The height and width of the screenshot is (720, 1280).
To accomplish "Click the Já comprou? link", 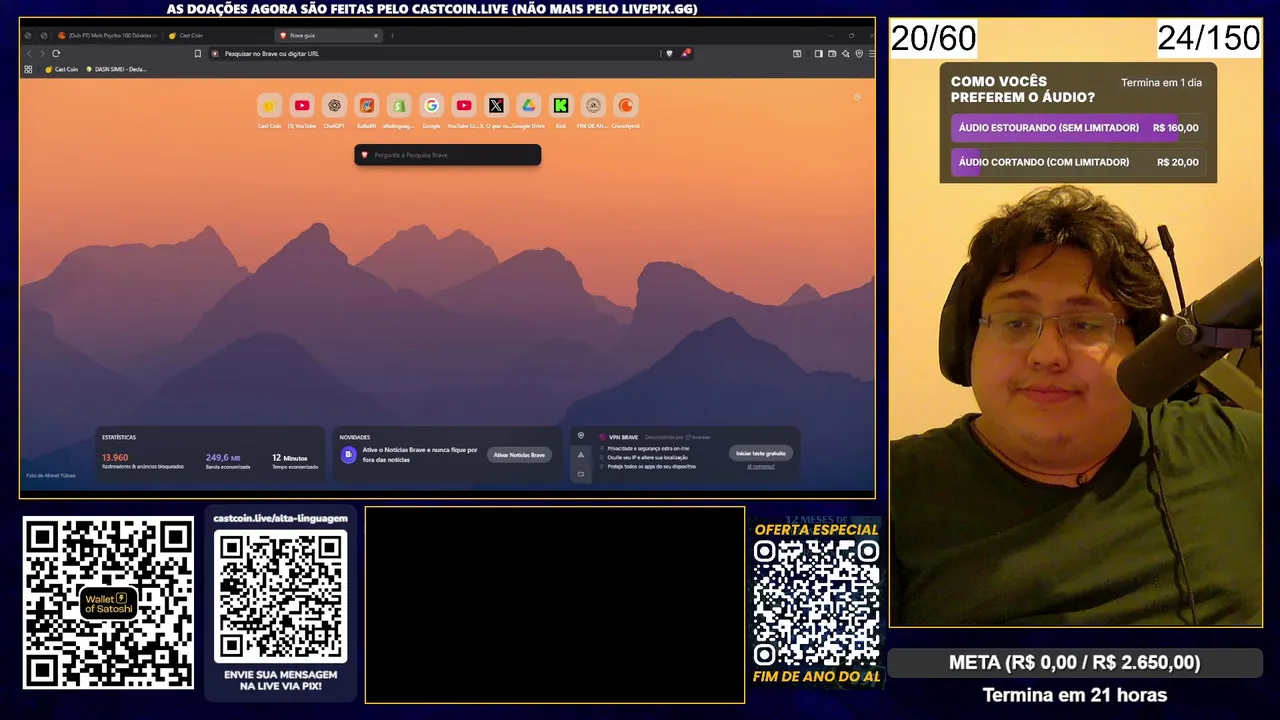I will [x=760, y=466].
